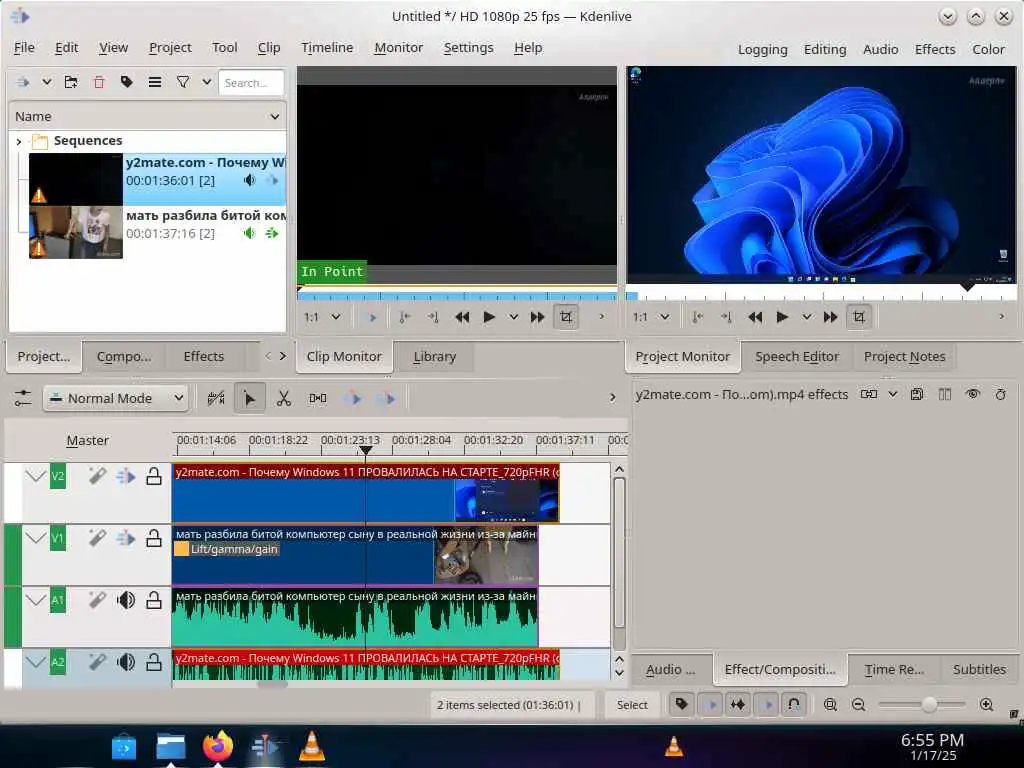This screenshot has height=768, width=1024.
Task: Open the Project menu
Action: [x=170, y=48]
